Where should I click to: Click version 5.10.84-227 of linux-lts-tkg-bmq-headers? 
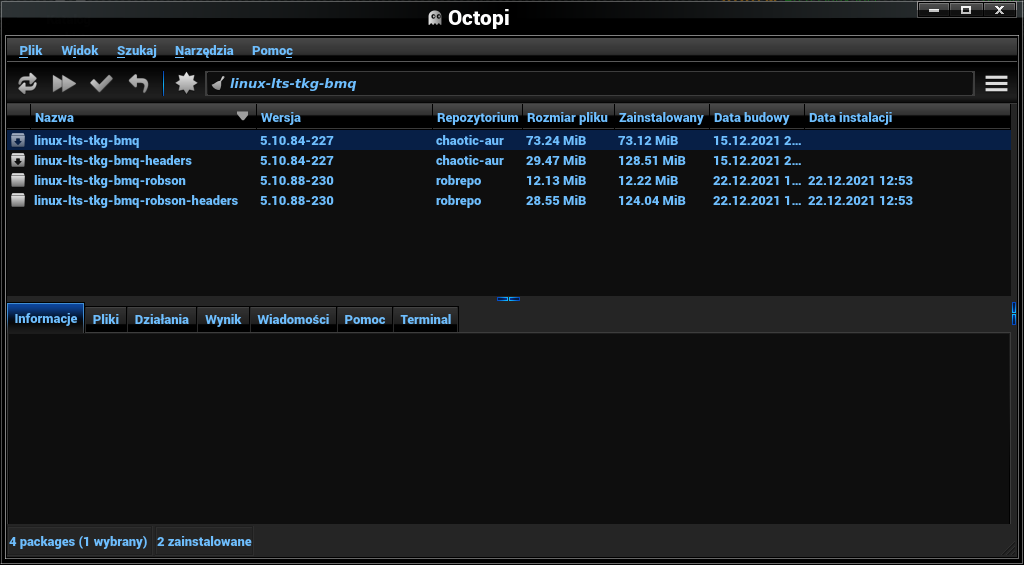(296, 160)
